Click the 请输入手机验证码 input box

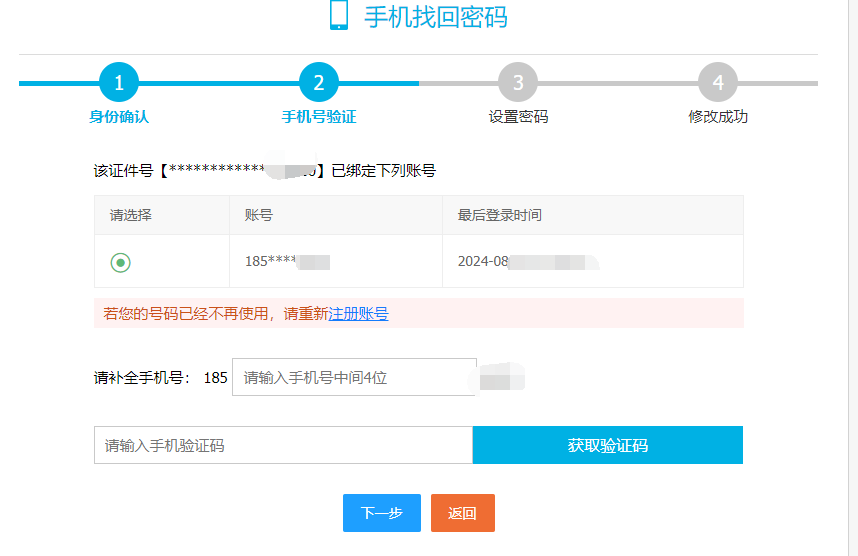[283, 445]
